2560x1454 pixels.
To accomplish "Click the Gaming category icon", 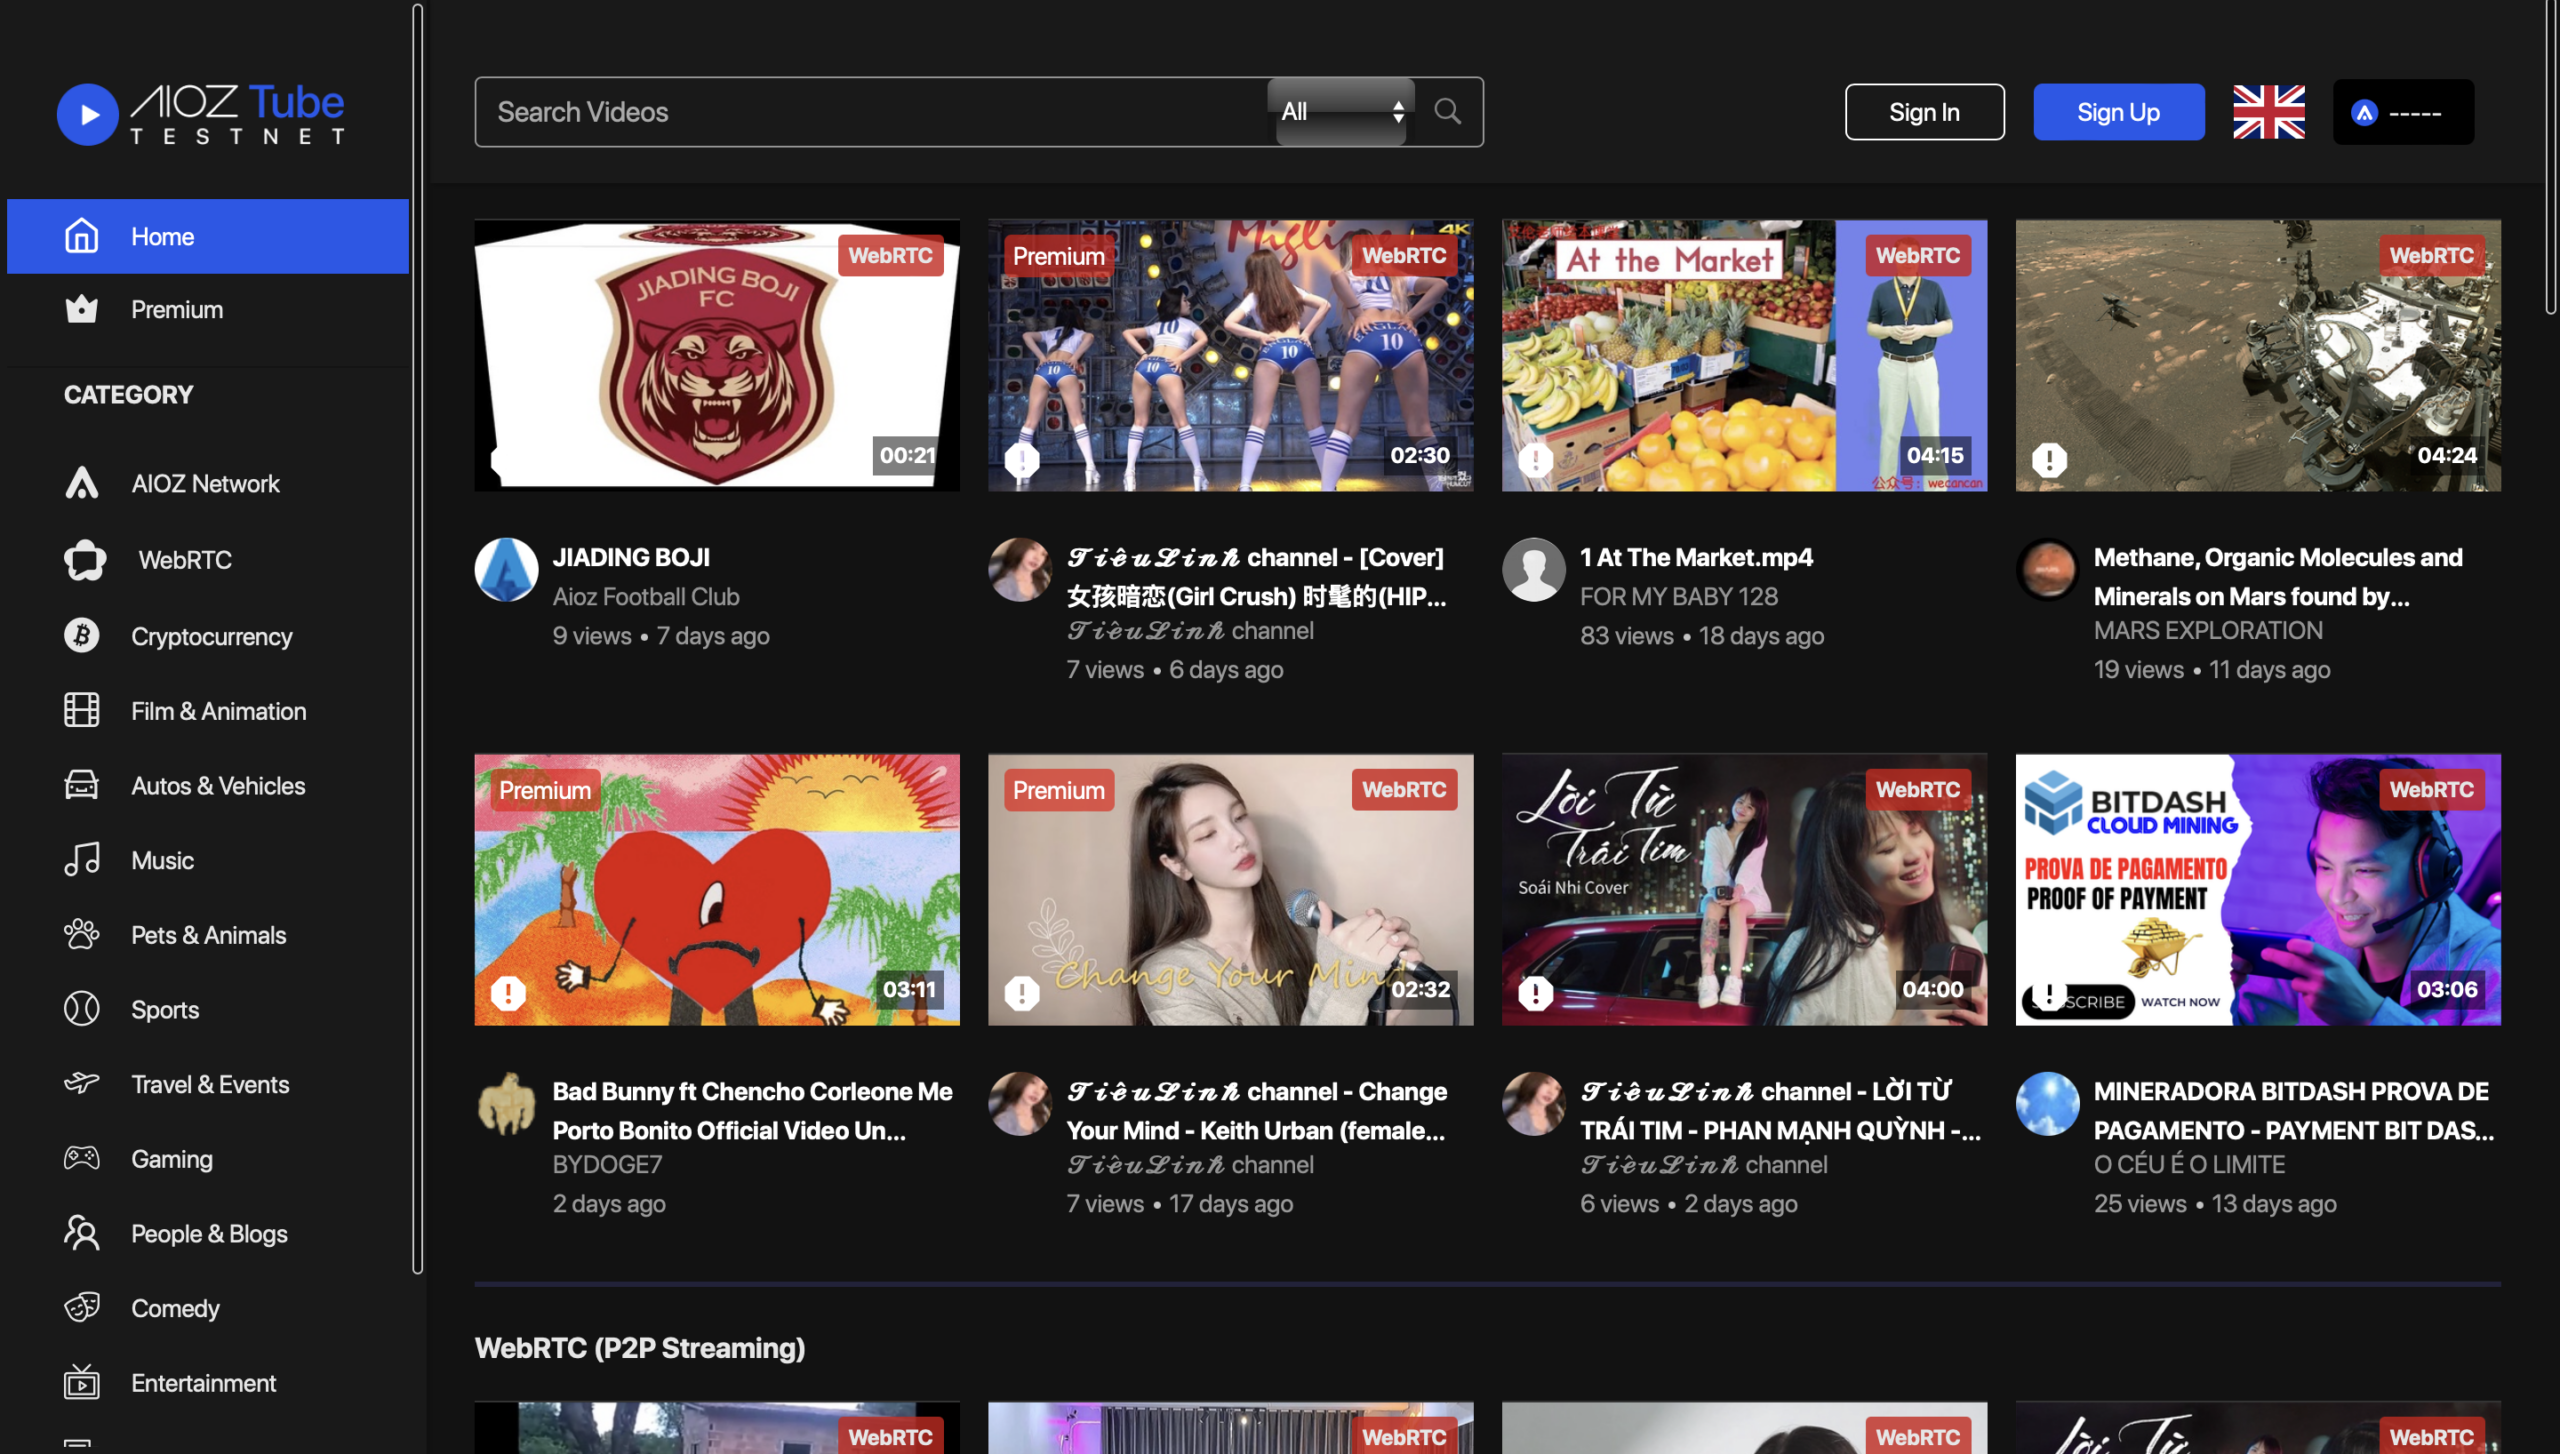I will coord(81,1159).
